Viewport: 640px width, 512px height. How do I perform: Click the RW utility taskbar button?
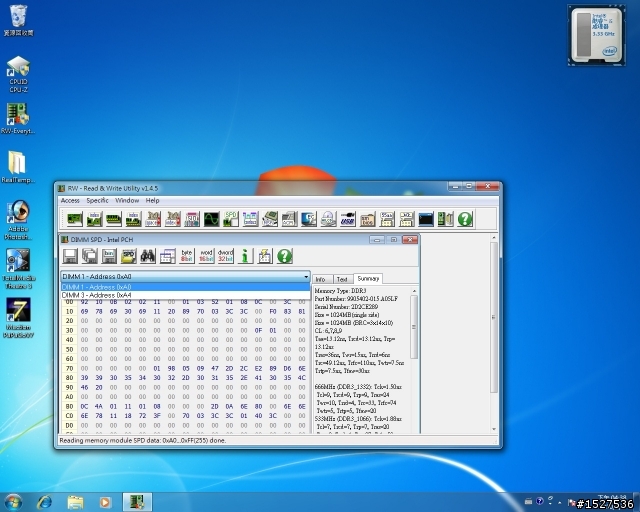137,502
